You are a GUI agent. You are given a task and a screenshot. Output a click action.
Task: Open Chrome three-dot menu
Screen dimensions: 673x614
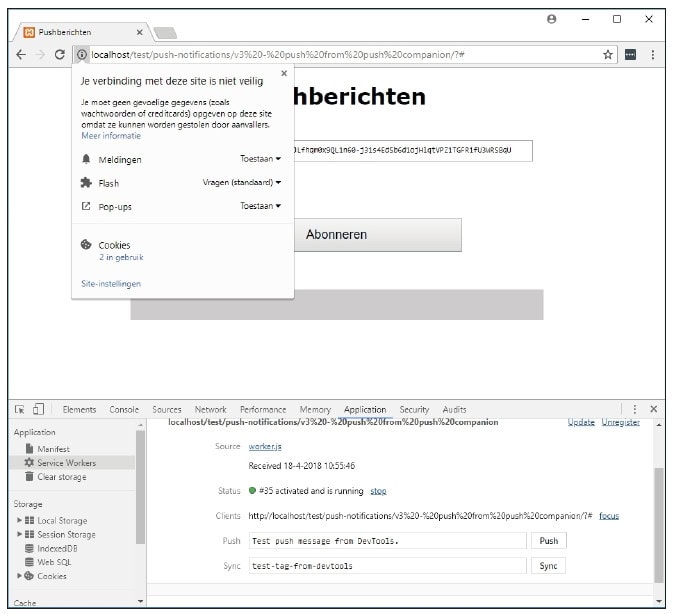tap(653, 54)
